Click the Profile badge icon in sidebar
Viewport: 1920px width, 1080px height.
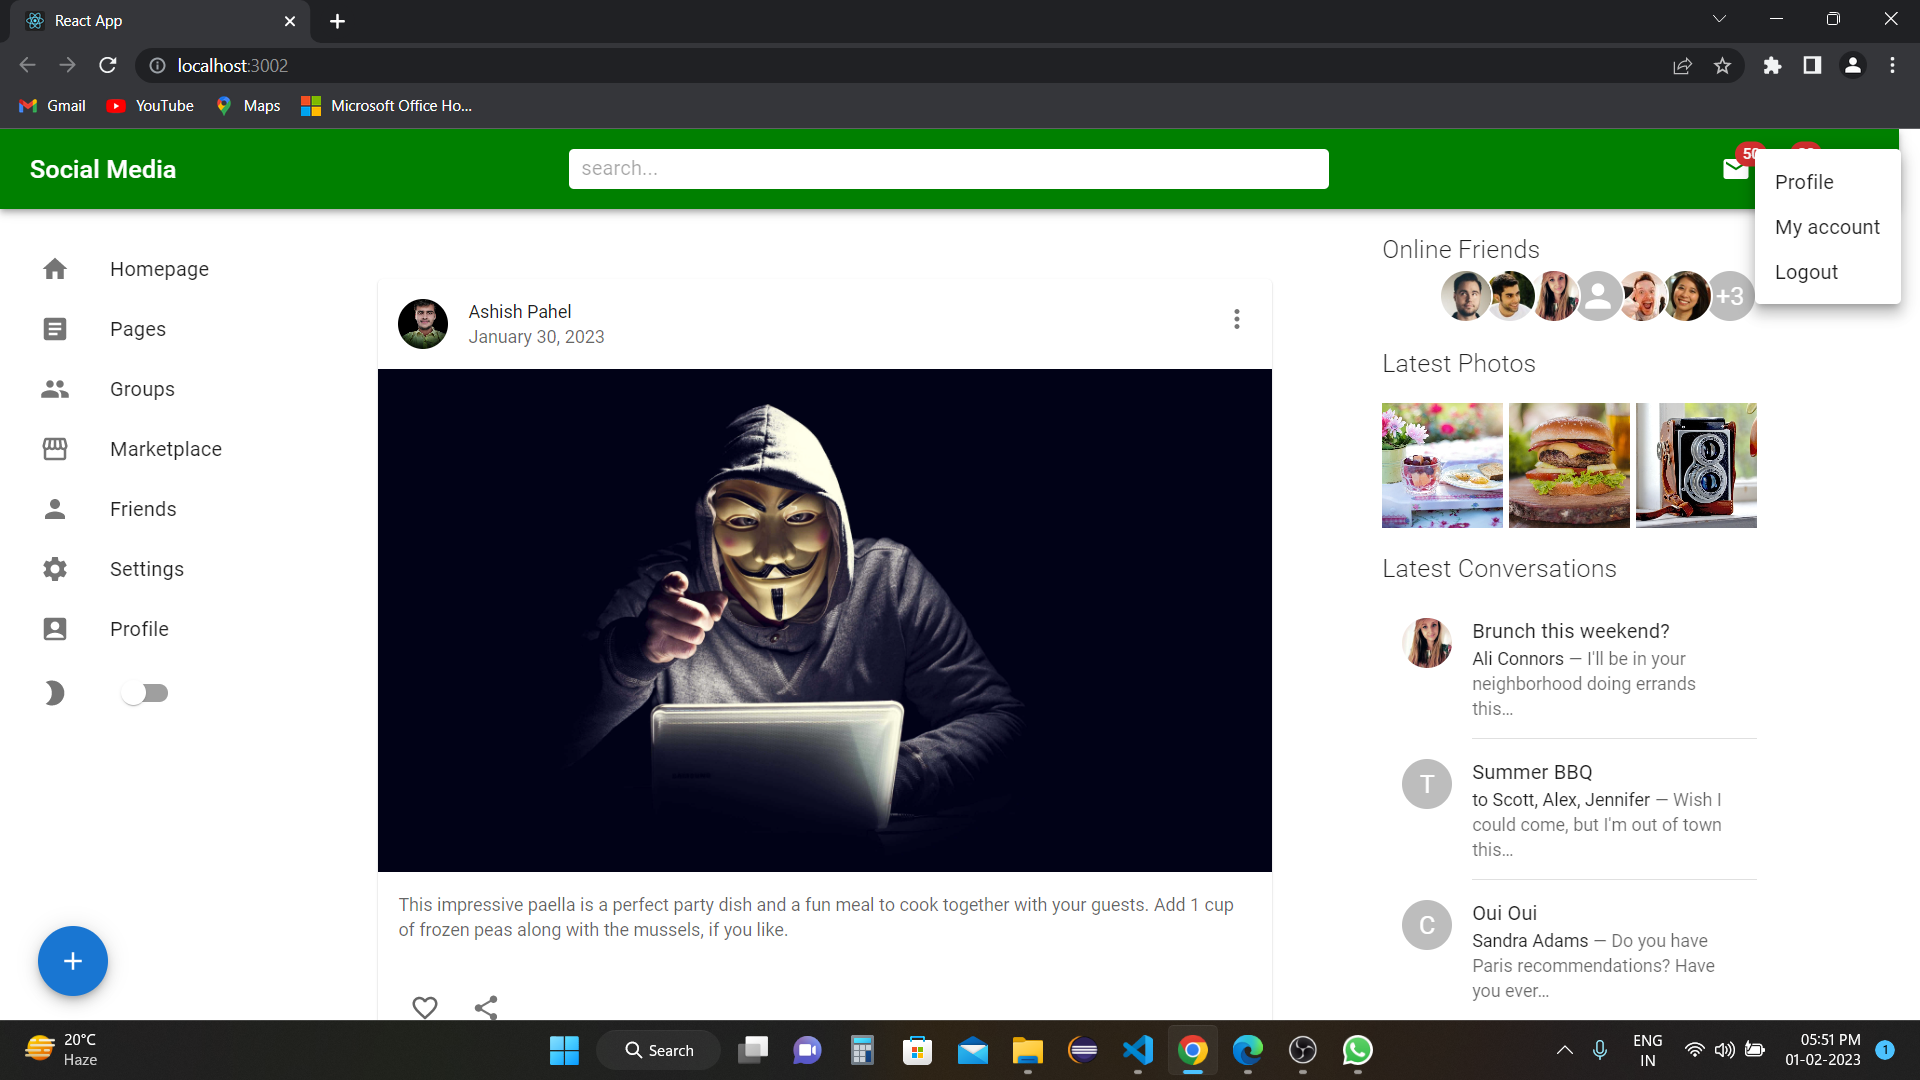click(x=55, y=629)
